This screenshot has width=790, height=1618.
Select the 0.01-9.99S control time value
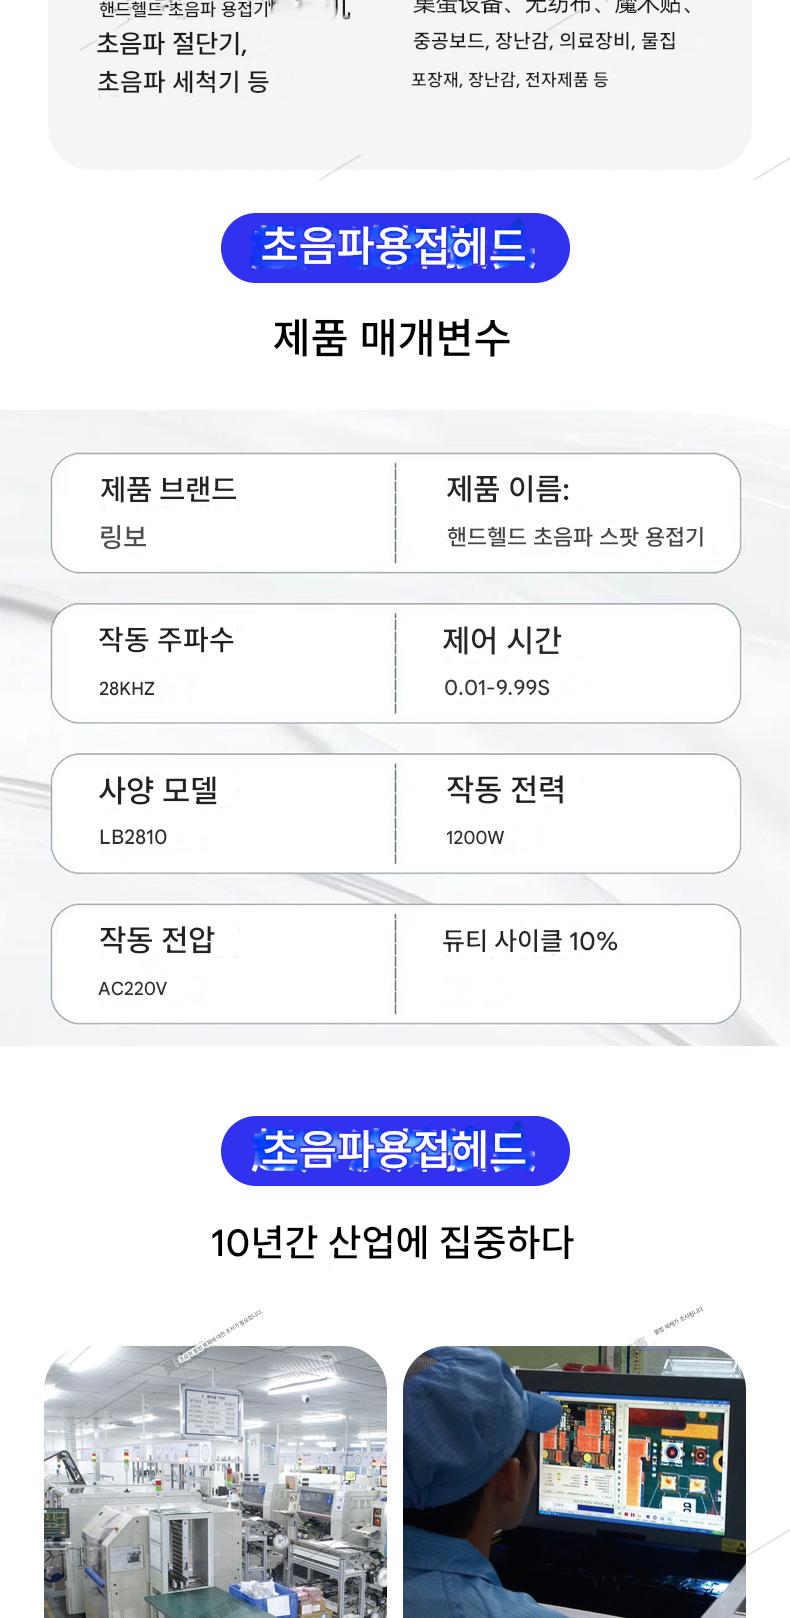[x=497, y=688]
